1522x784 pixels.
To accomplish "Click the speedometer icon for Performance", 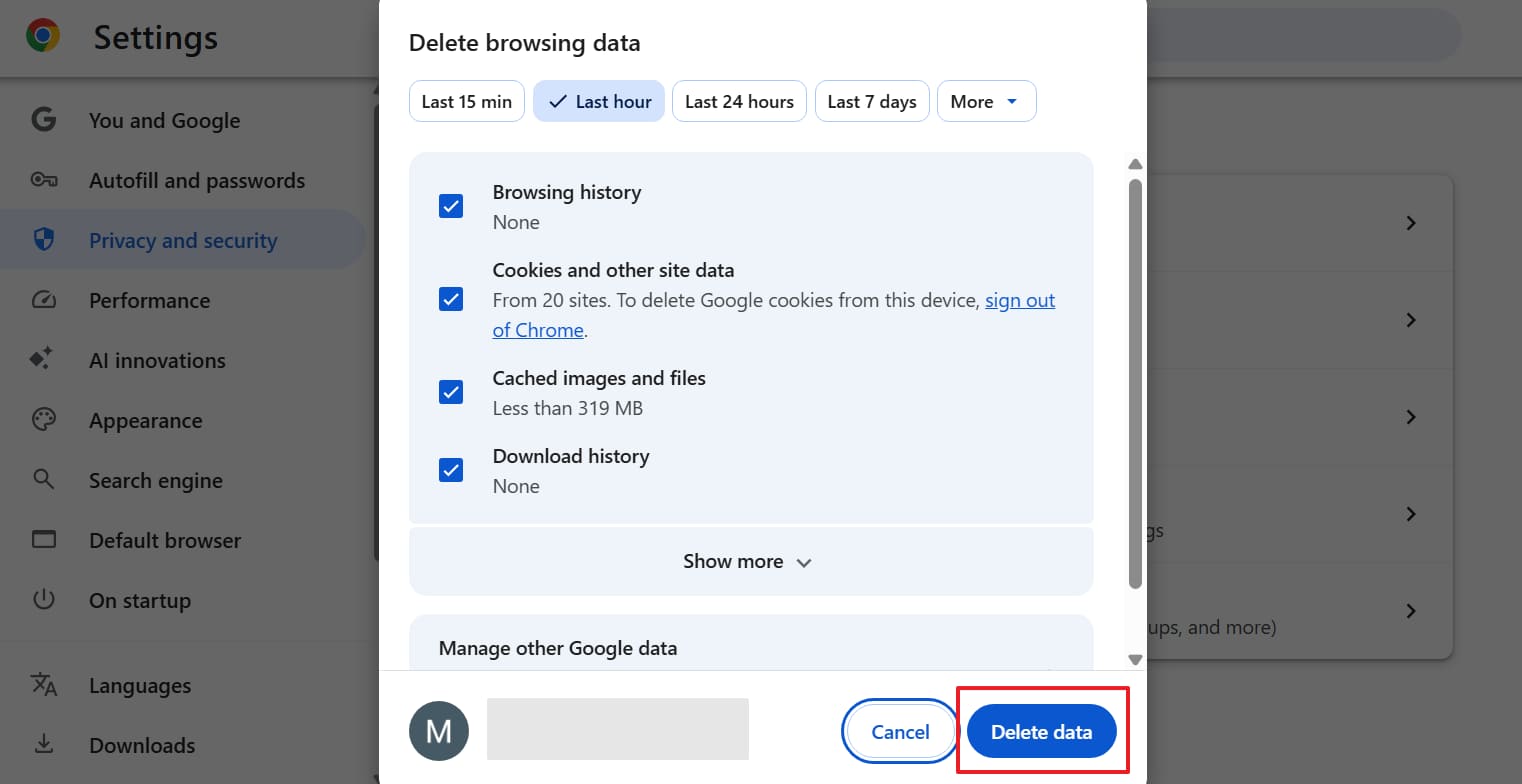I will tap(43, 300).
